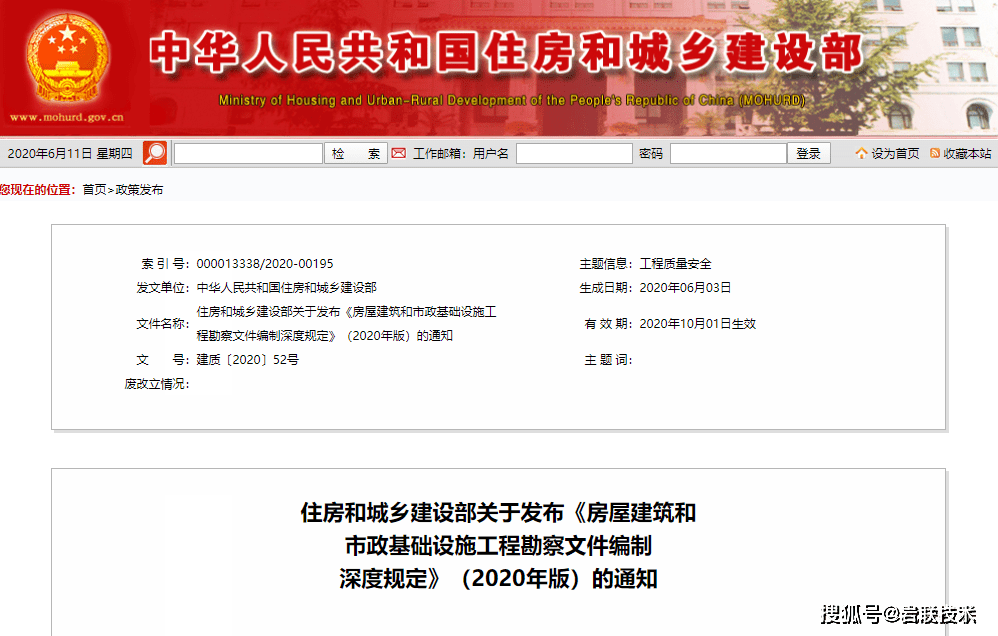Click the 废改立情况 label

[157, 384]
